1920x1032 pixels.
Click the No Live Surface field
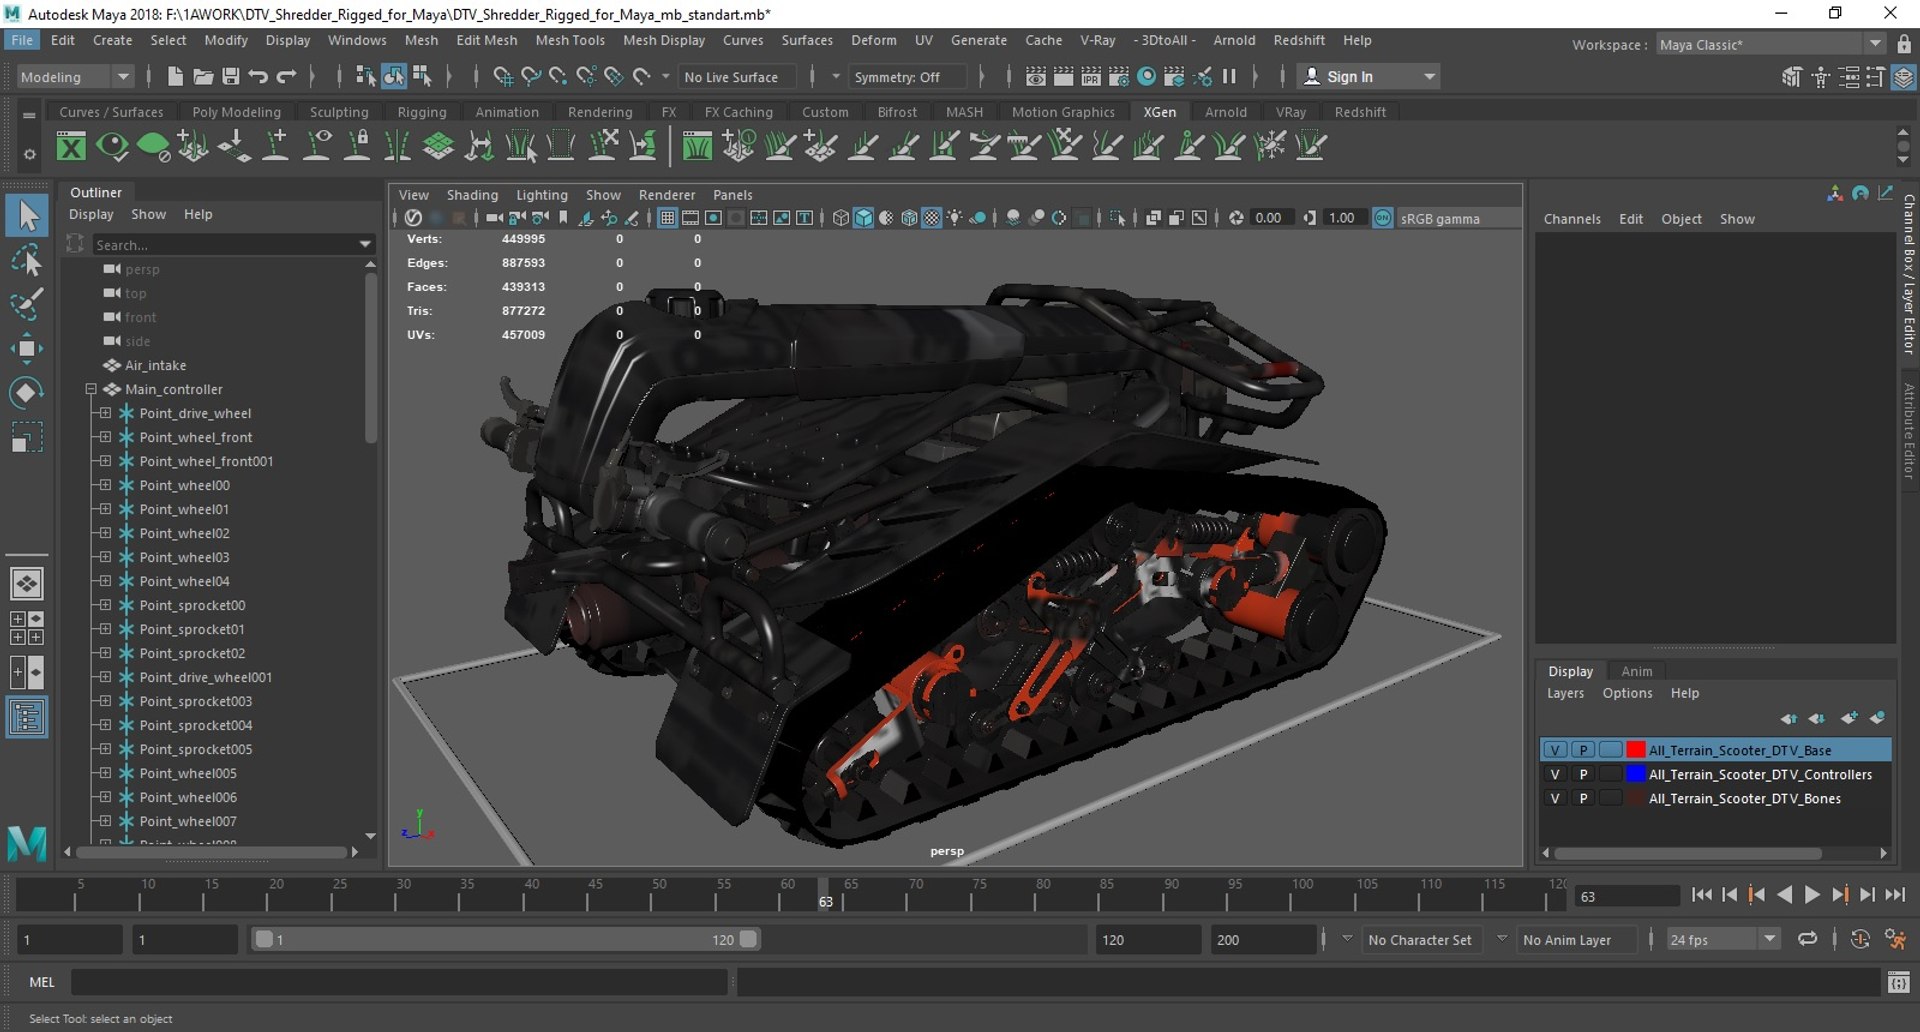pyautogui.click(x=736, y=77)
